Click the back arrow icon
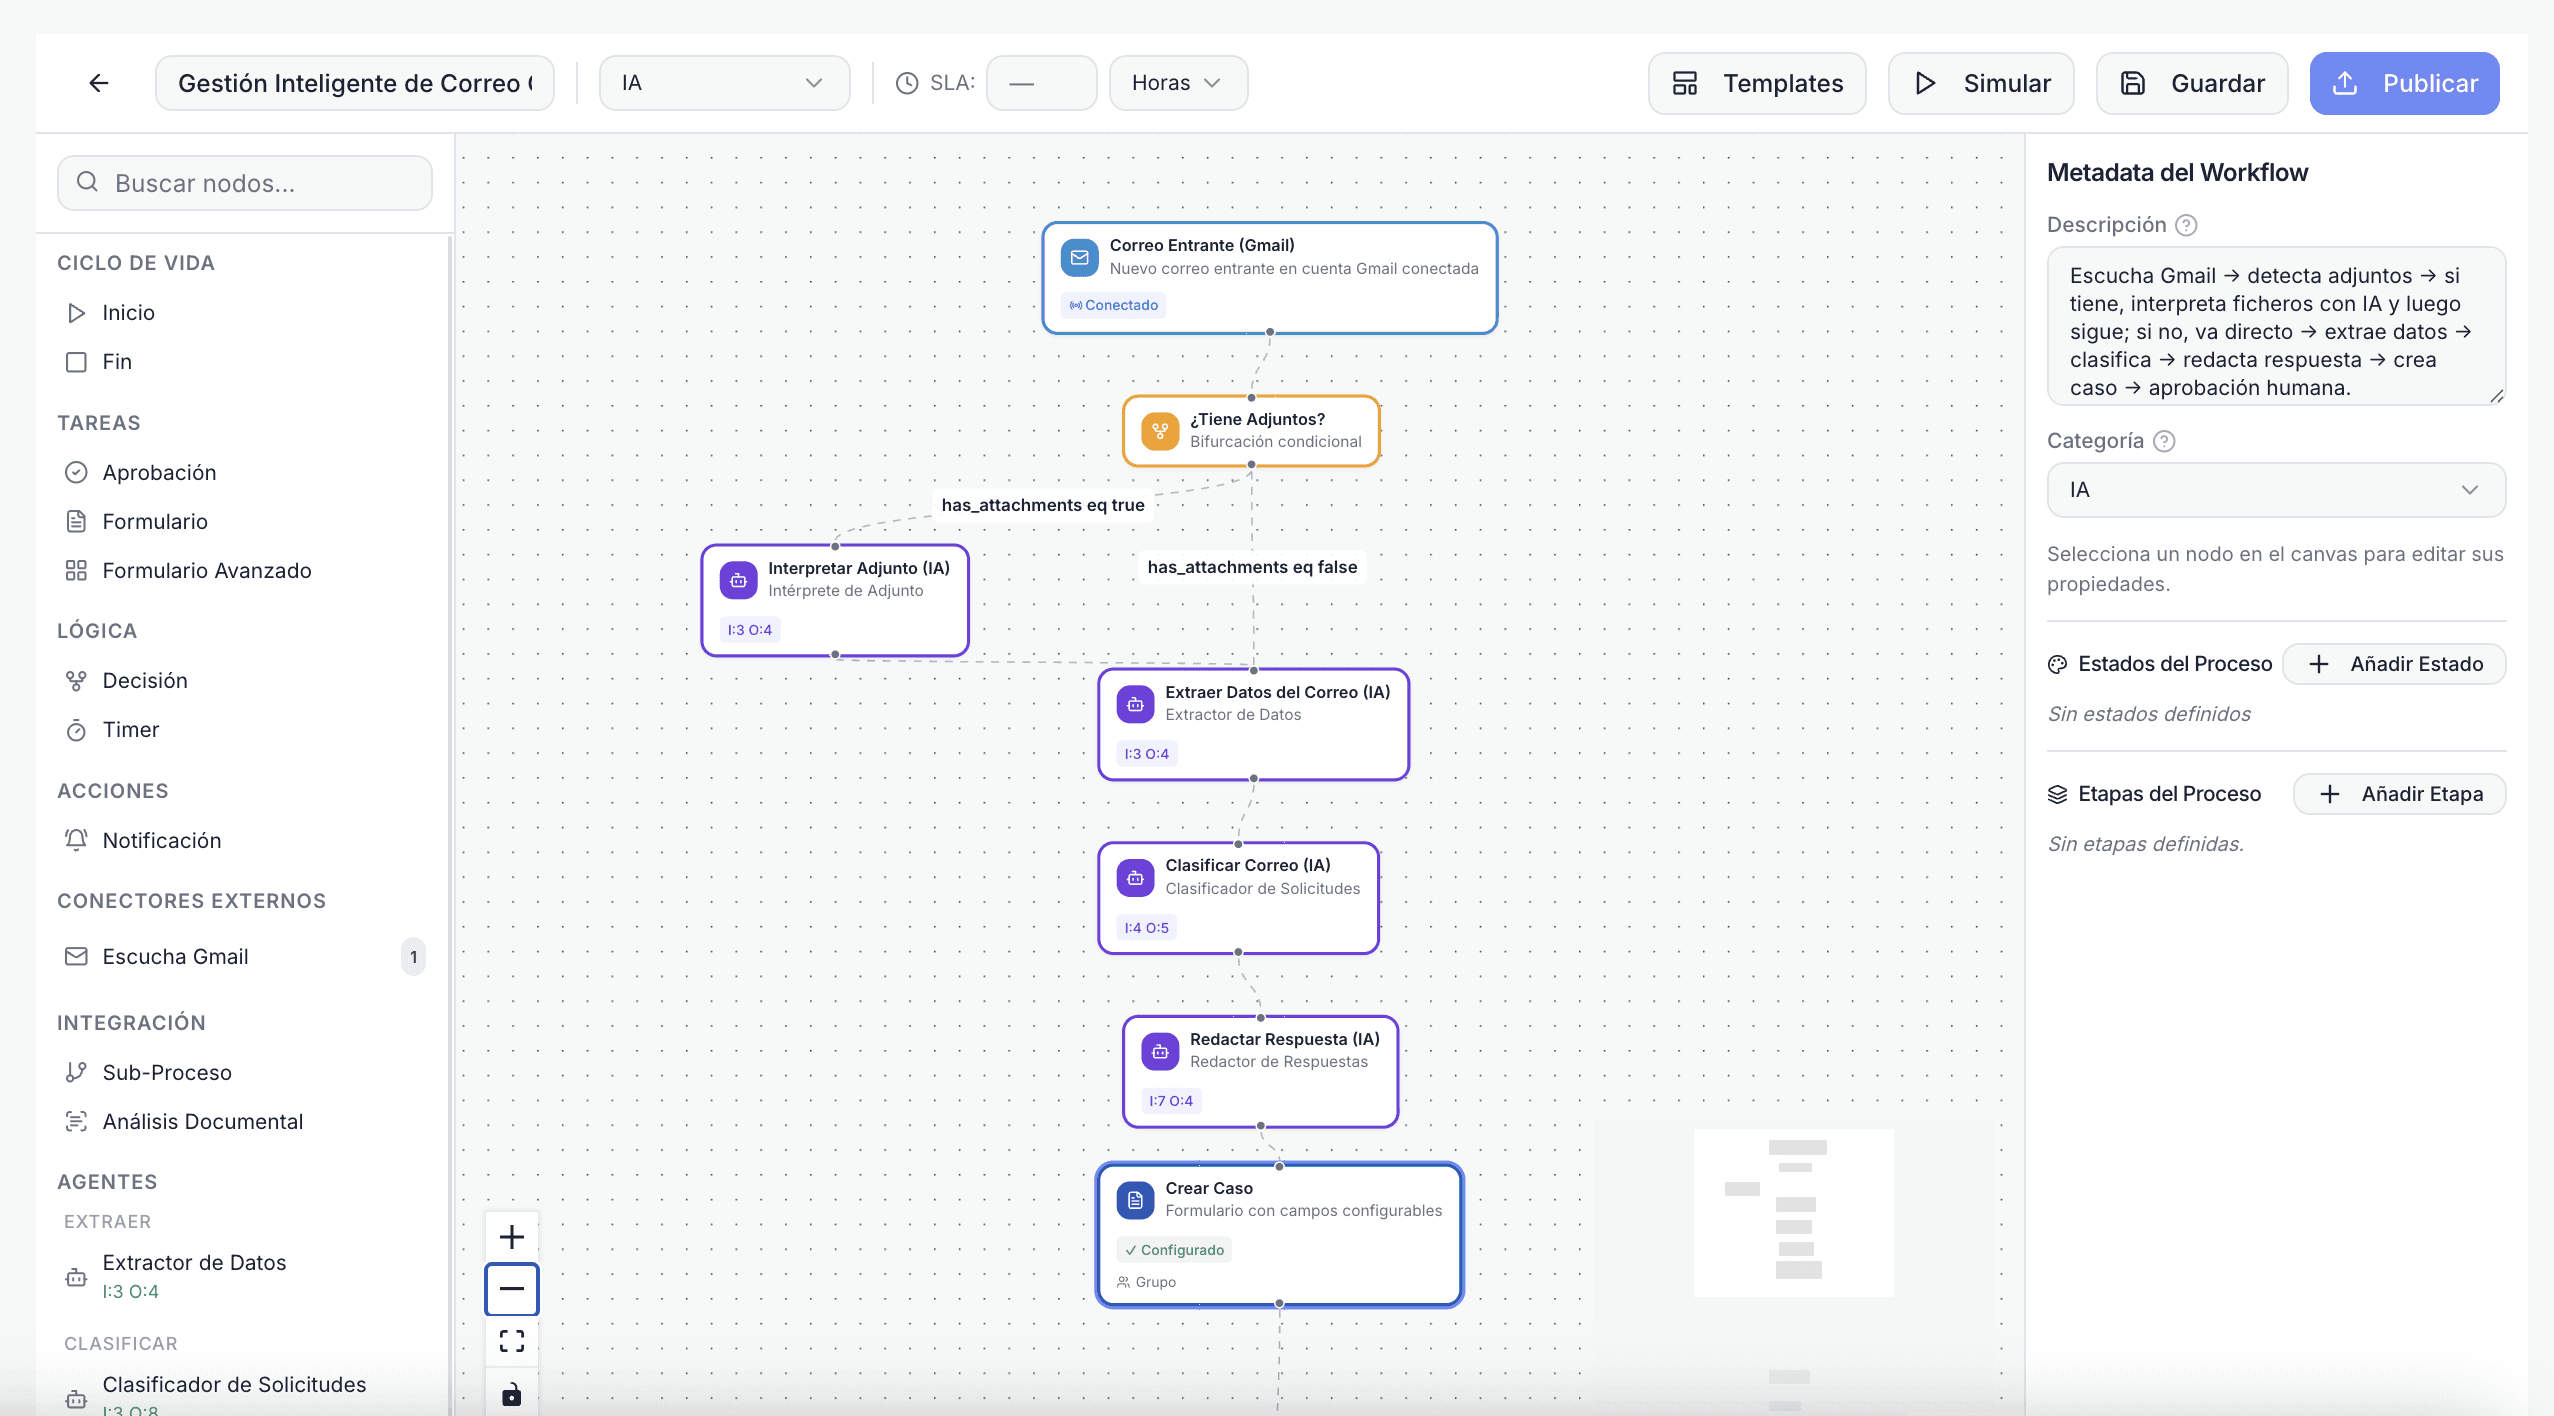The width and height of the screenshot is (2554, 1416). click(98, 83)
